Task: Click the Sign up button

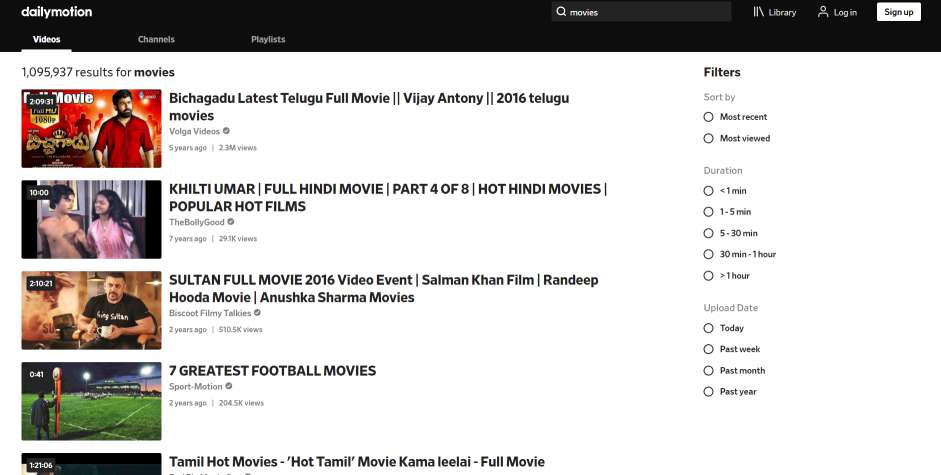Action: click(898, 11)
